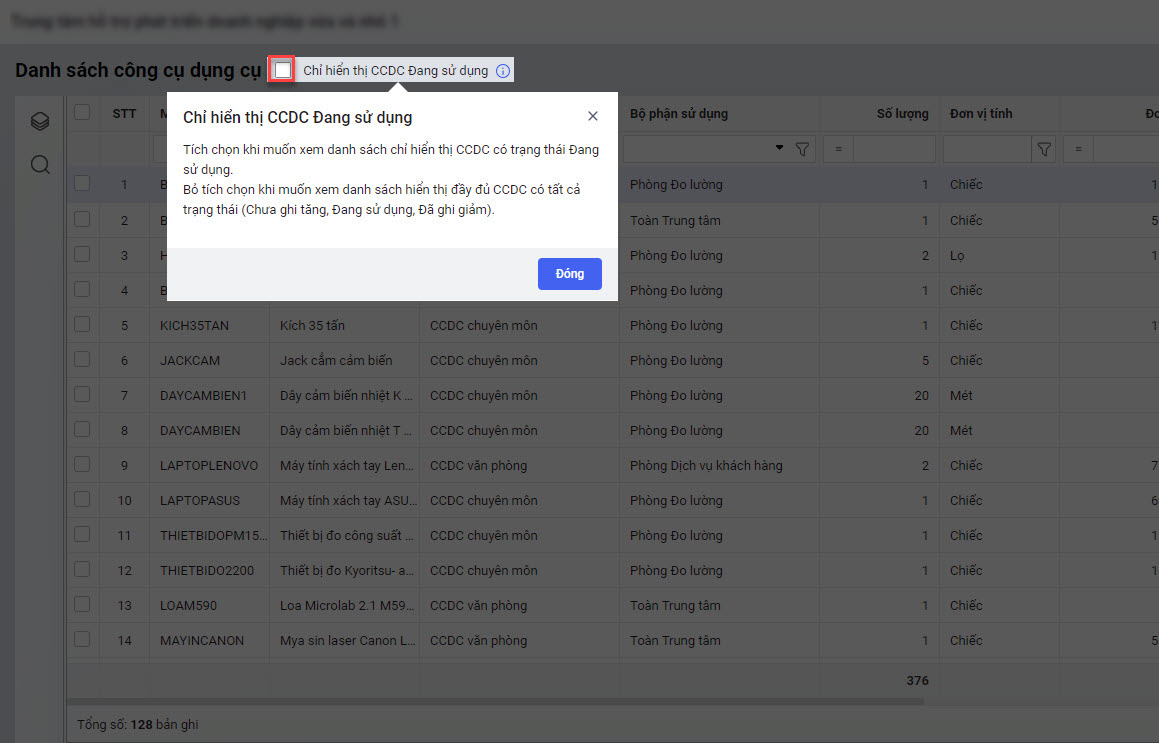The image size is (1159, 743).
Task: Click the stacked layers icon in sidebar
Action: (40, 122)
